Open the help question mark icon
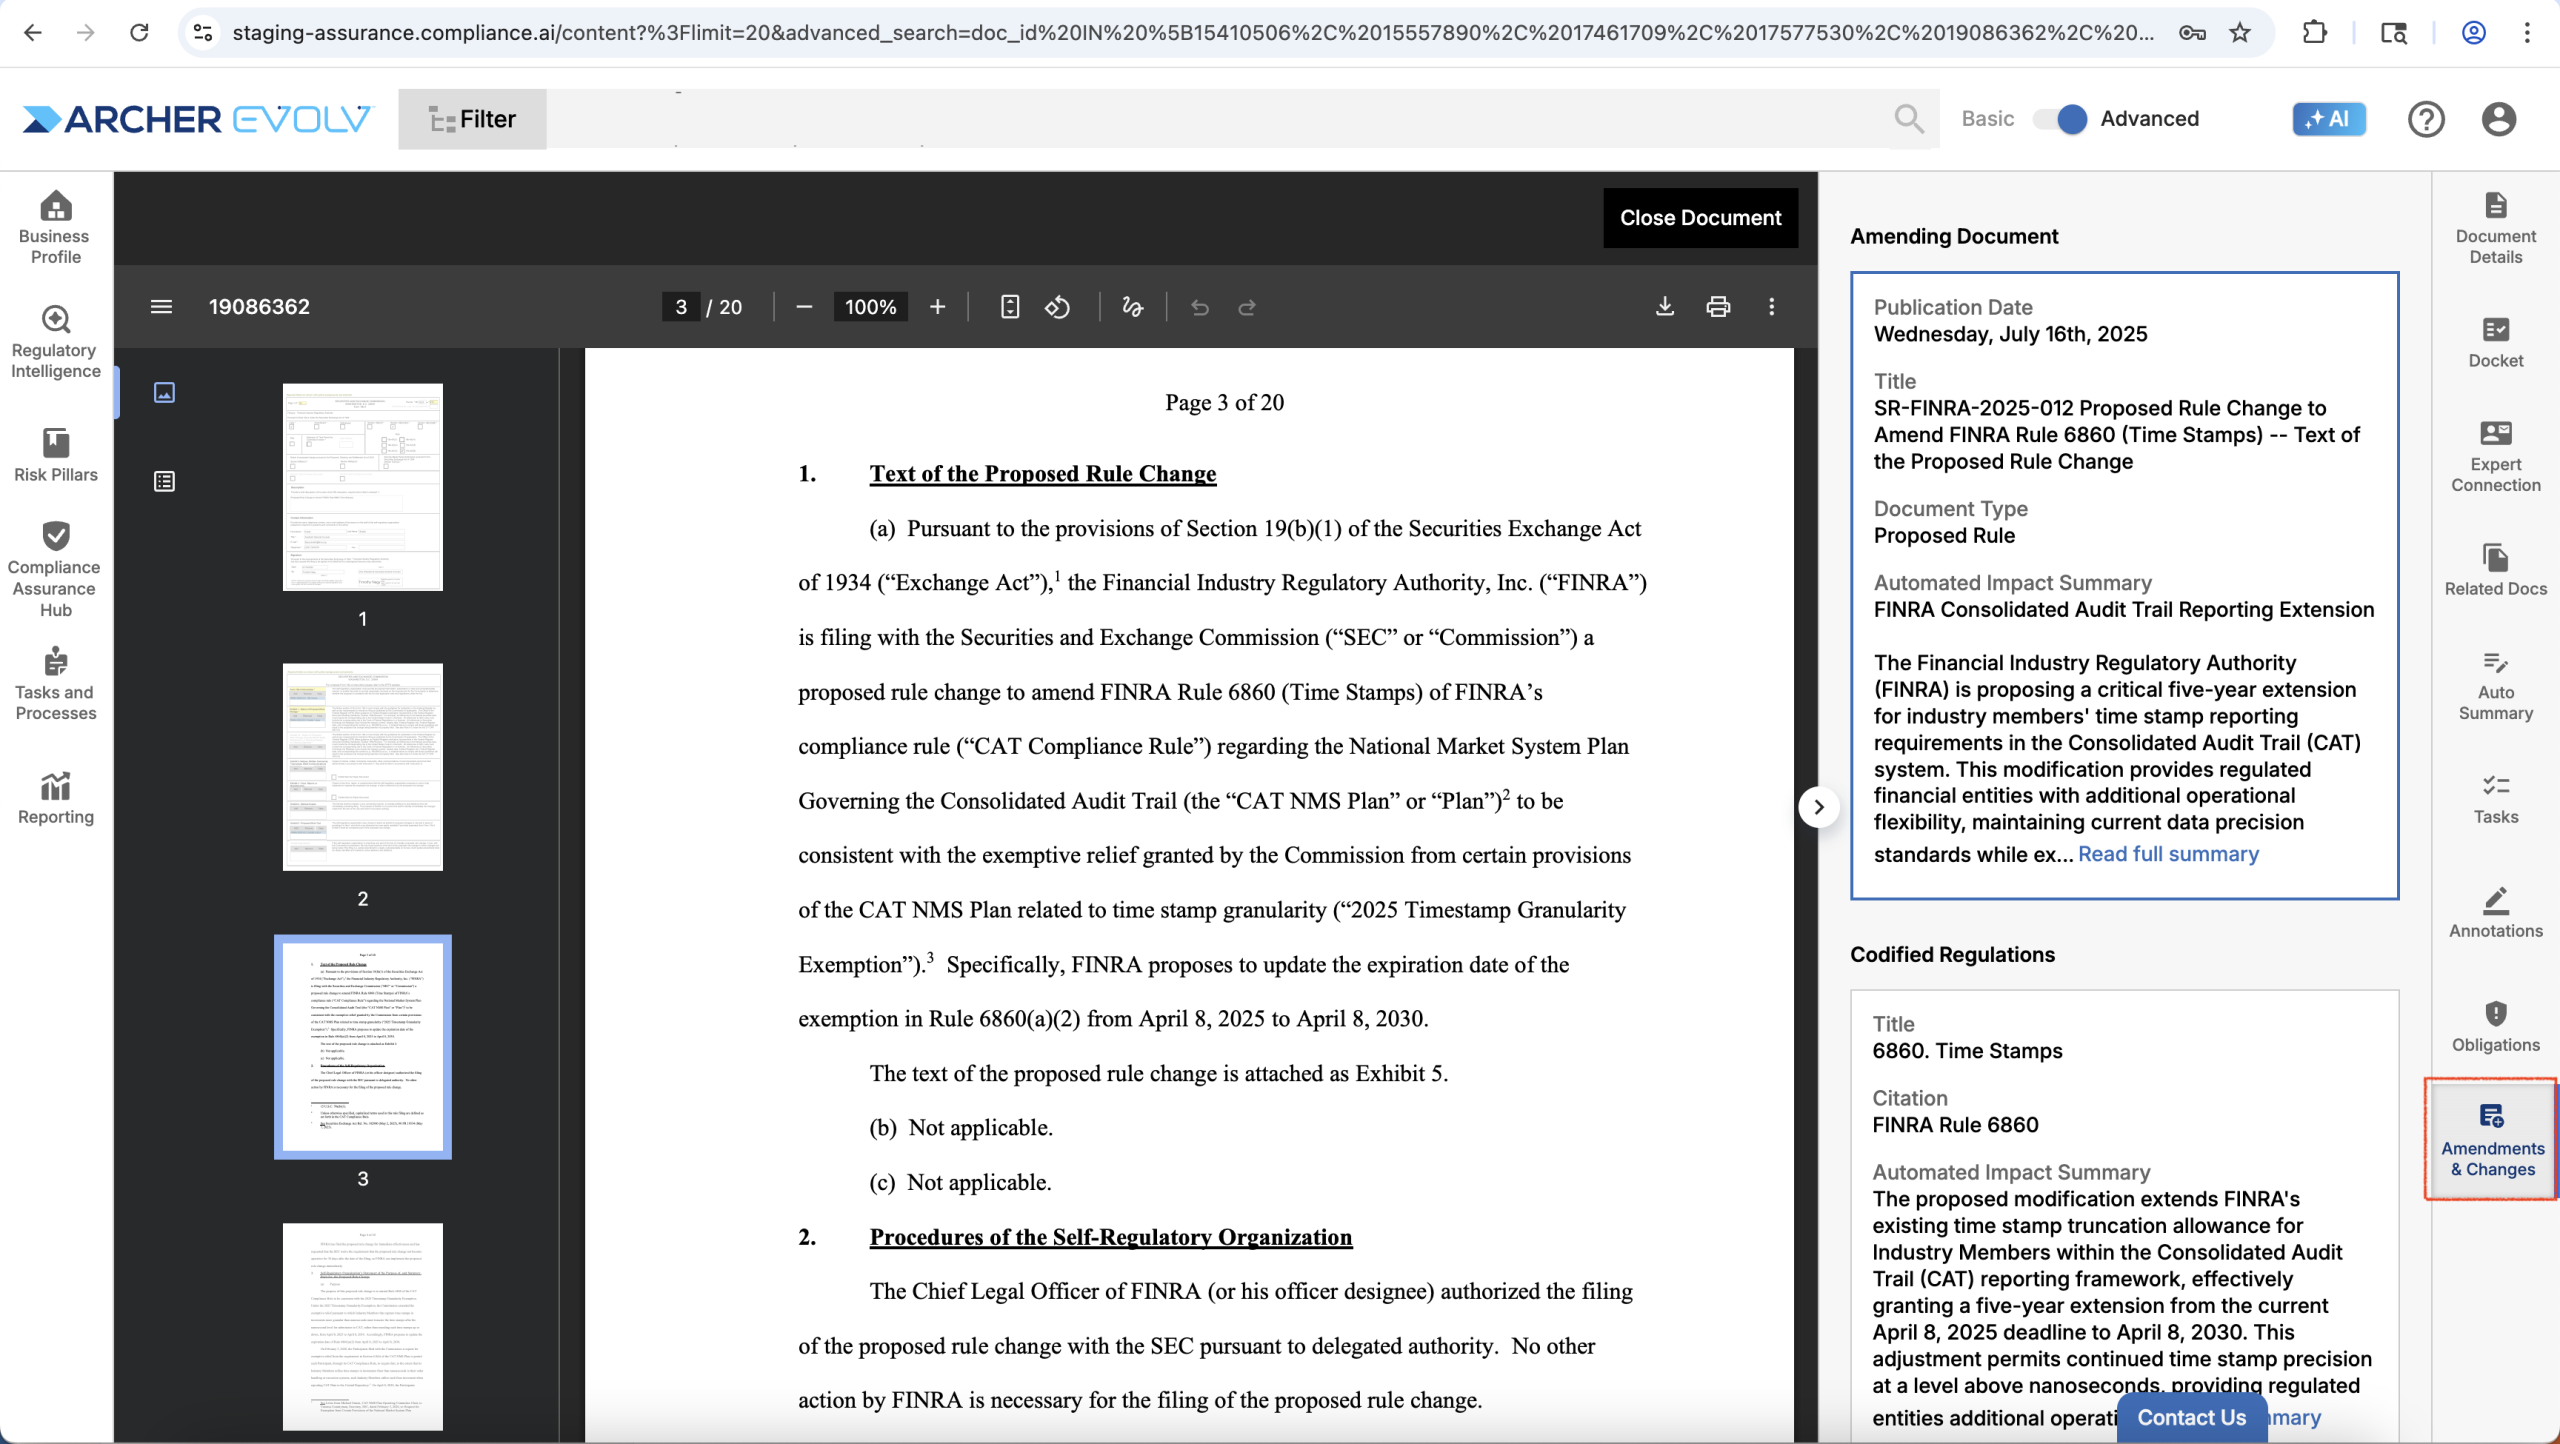 2426,119
